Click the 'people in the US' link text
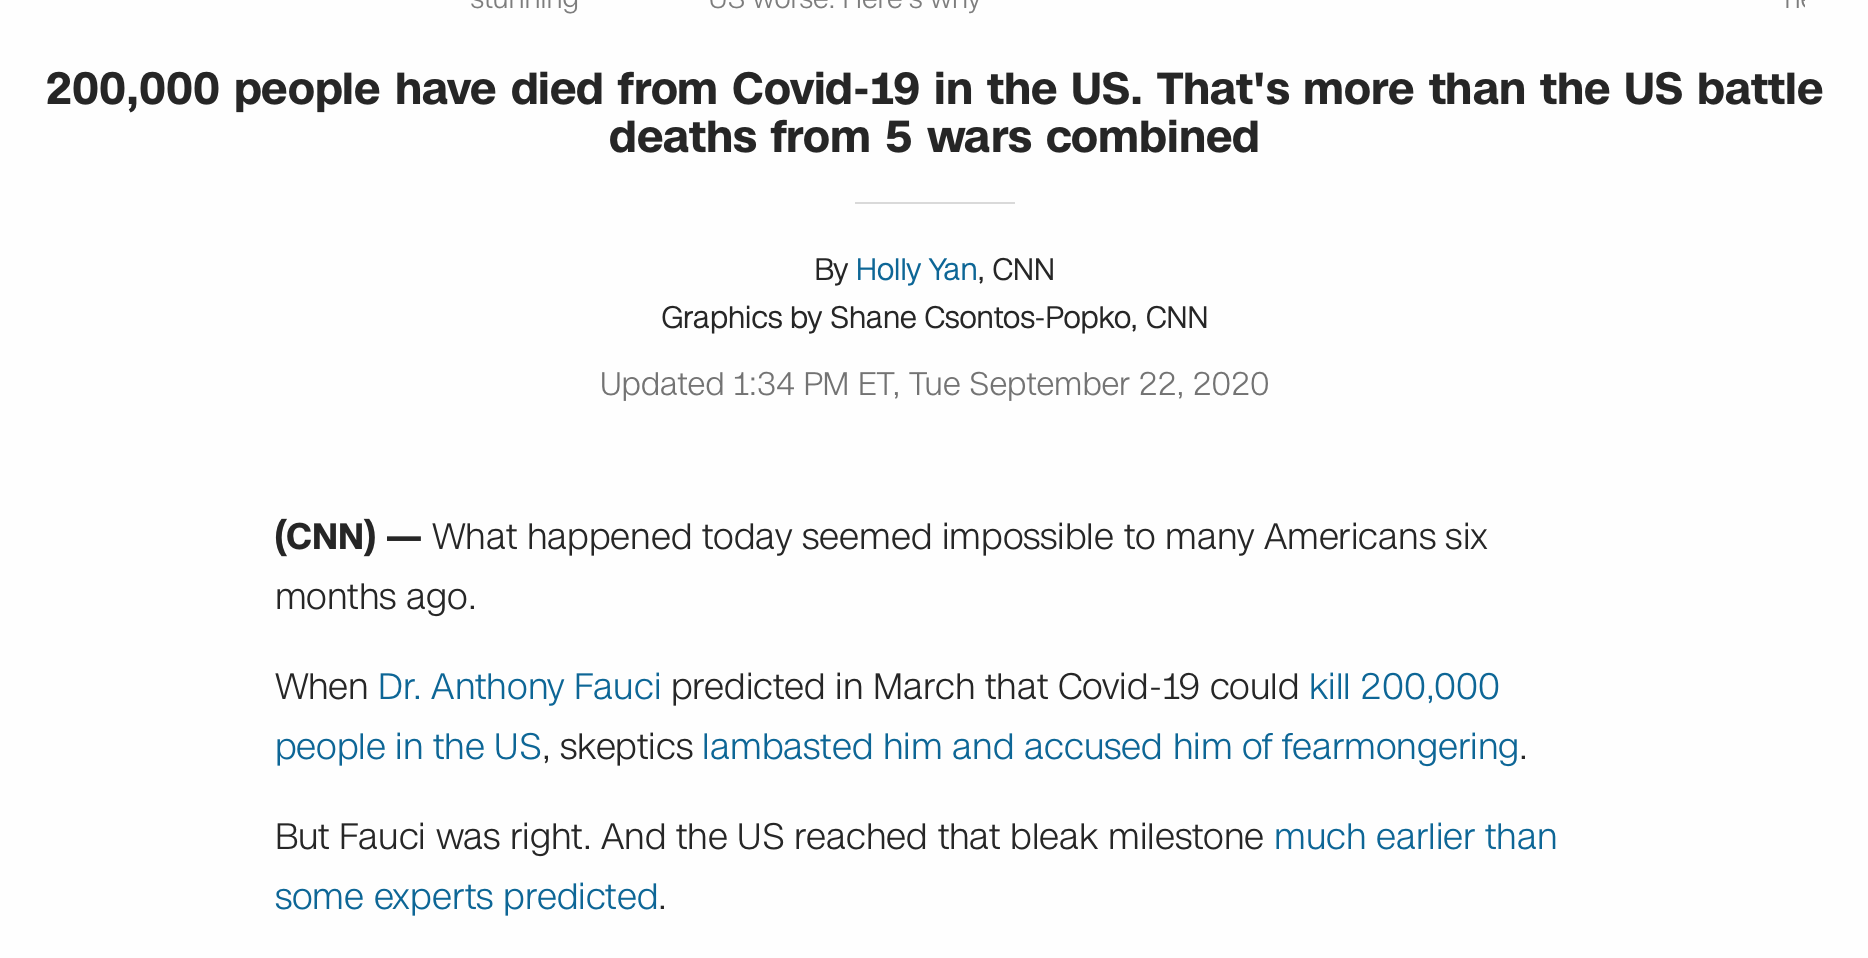 (x=408, y=747)
